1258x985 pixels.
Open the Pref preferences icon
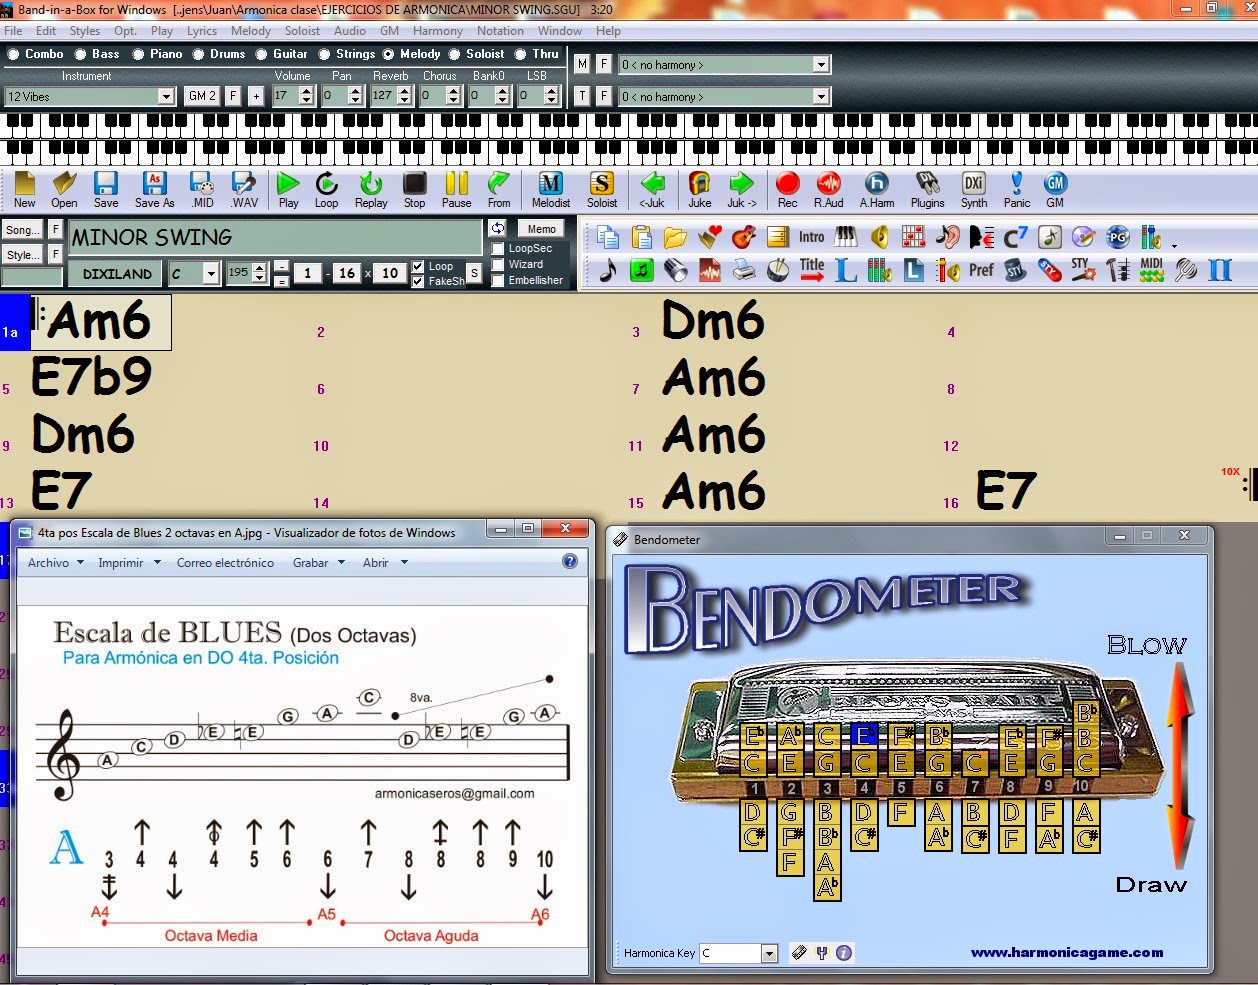pyautogui.click(x=981, y=270)
